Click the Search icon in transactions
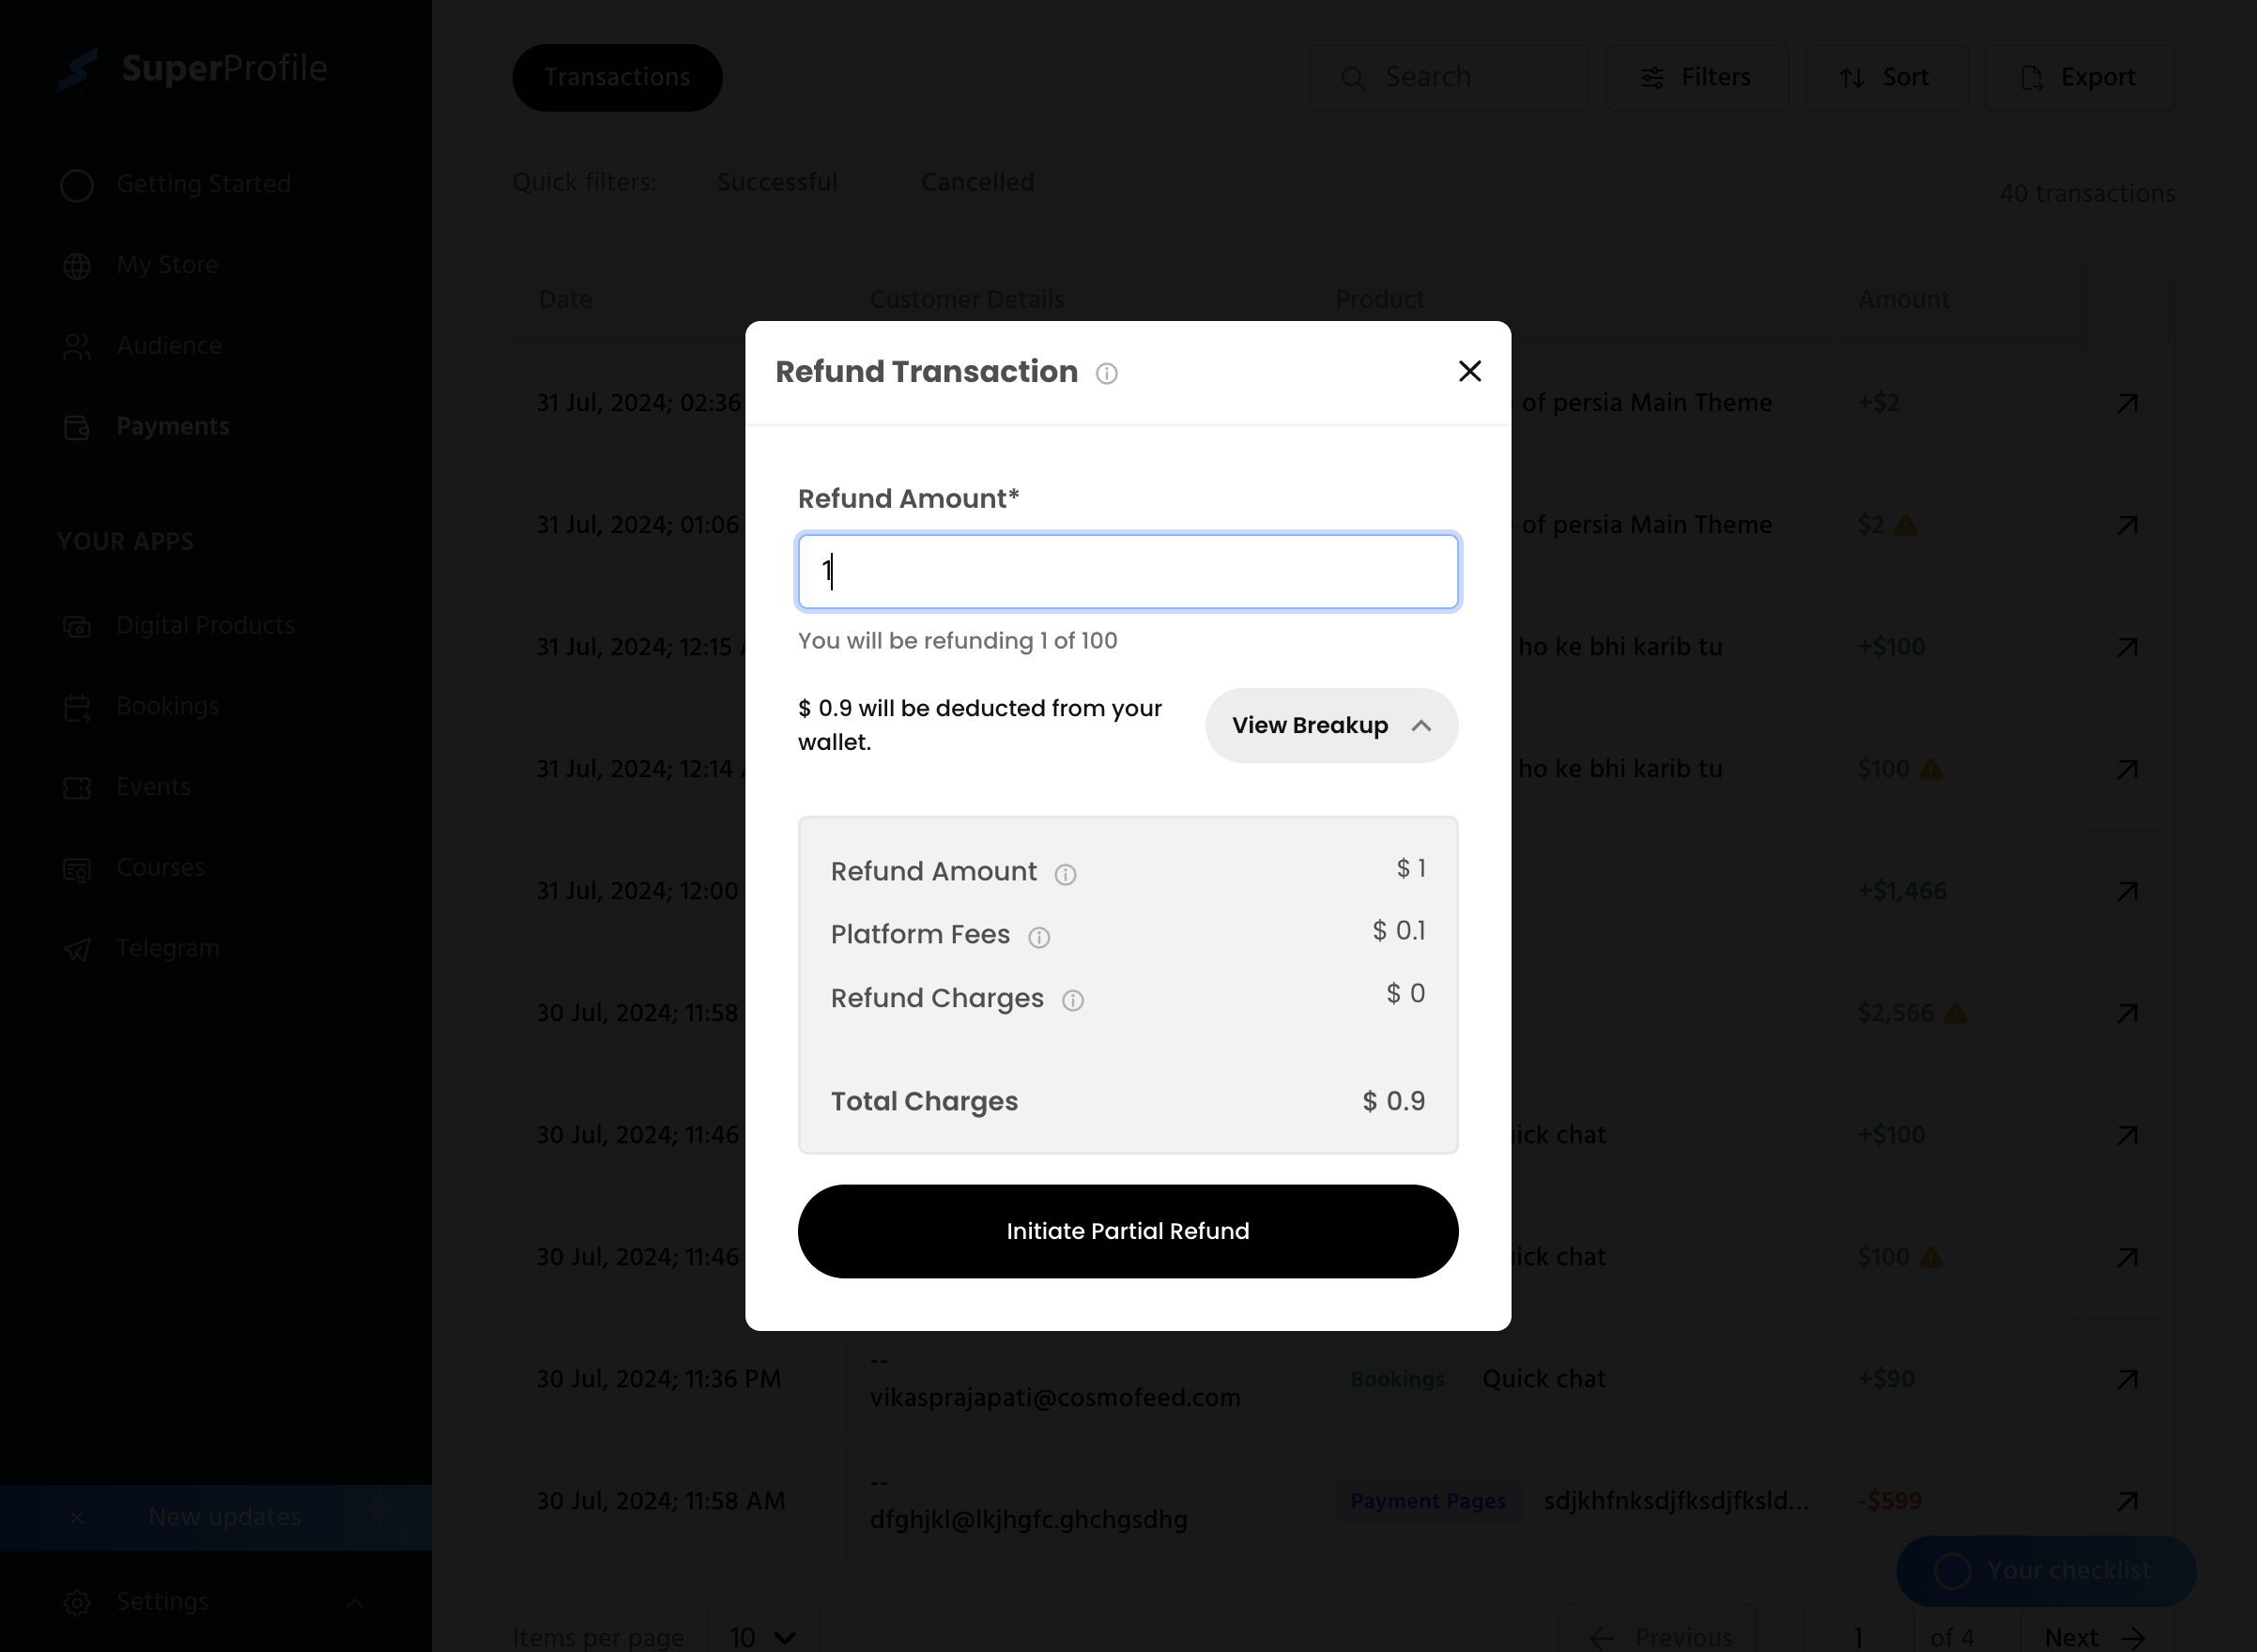Image resolution: width=2257 pixels, height=1652 pixels. pos(1355,79)
